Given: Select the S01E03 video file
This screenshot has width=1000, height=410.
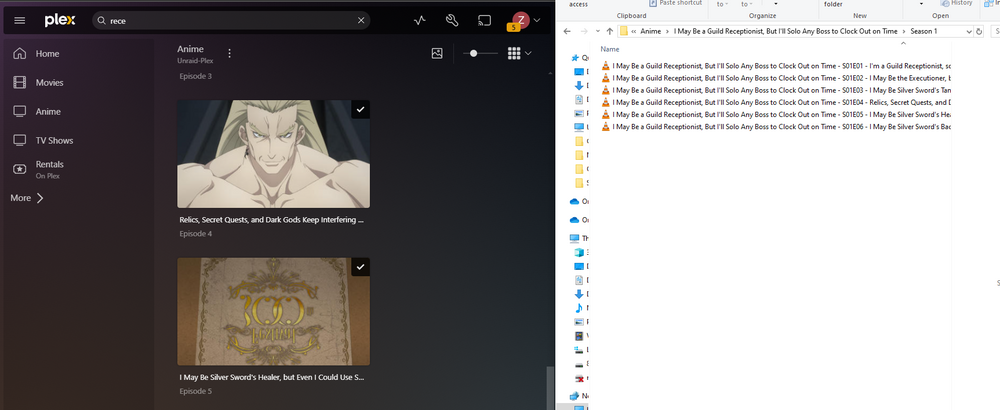Looking at the screenshot, I should click(x=776, y=90).
